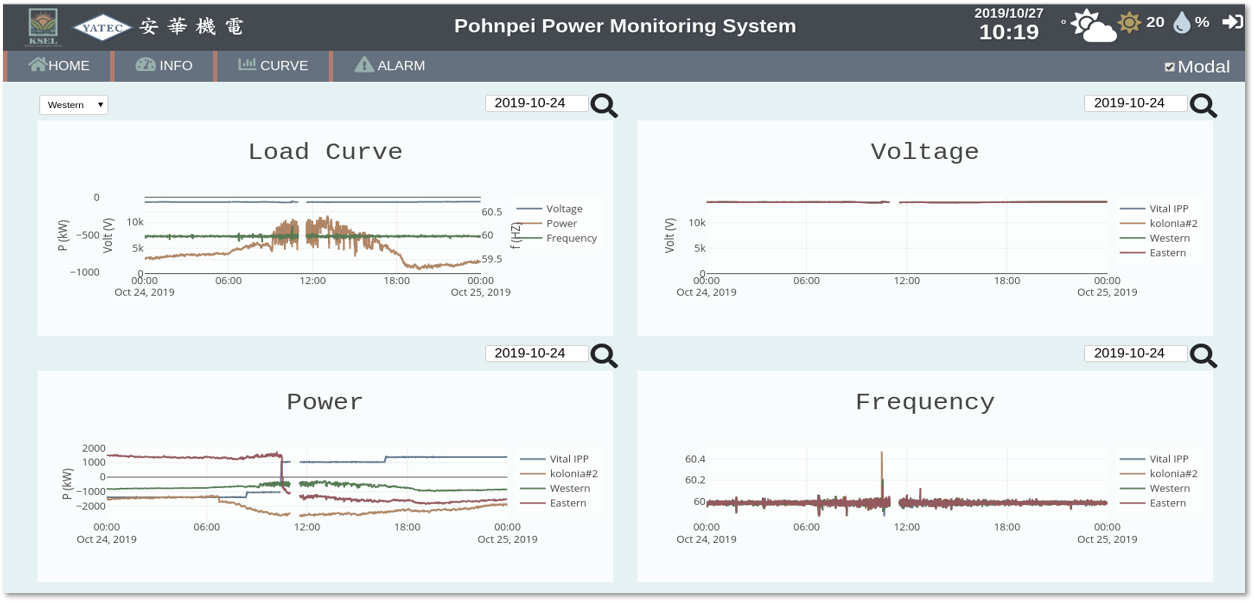1254x602 pixels.
Task: Go to the HOME page
Action: click(60, 66)
